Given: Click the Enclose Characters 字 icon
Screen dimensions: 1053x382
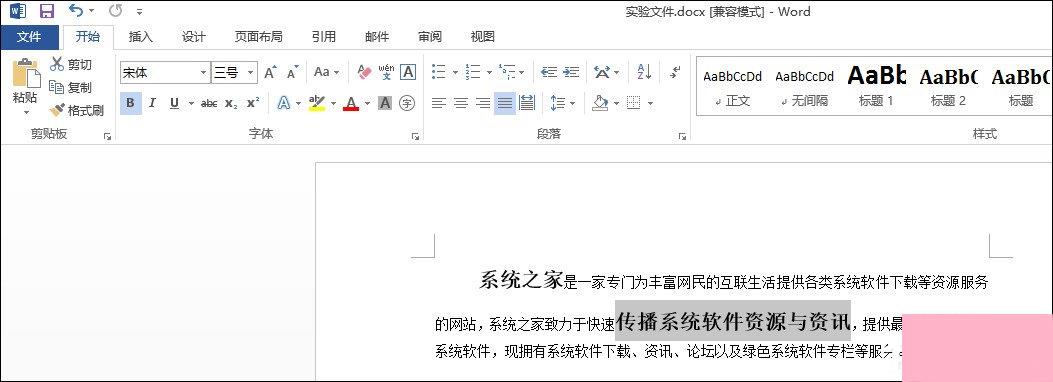Looking at the screenshot, I should click(407, 103).
